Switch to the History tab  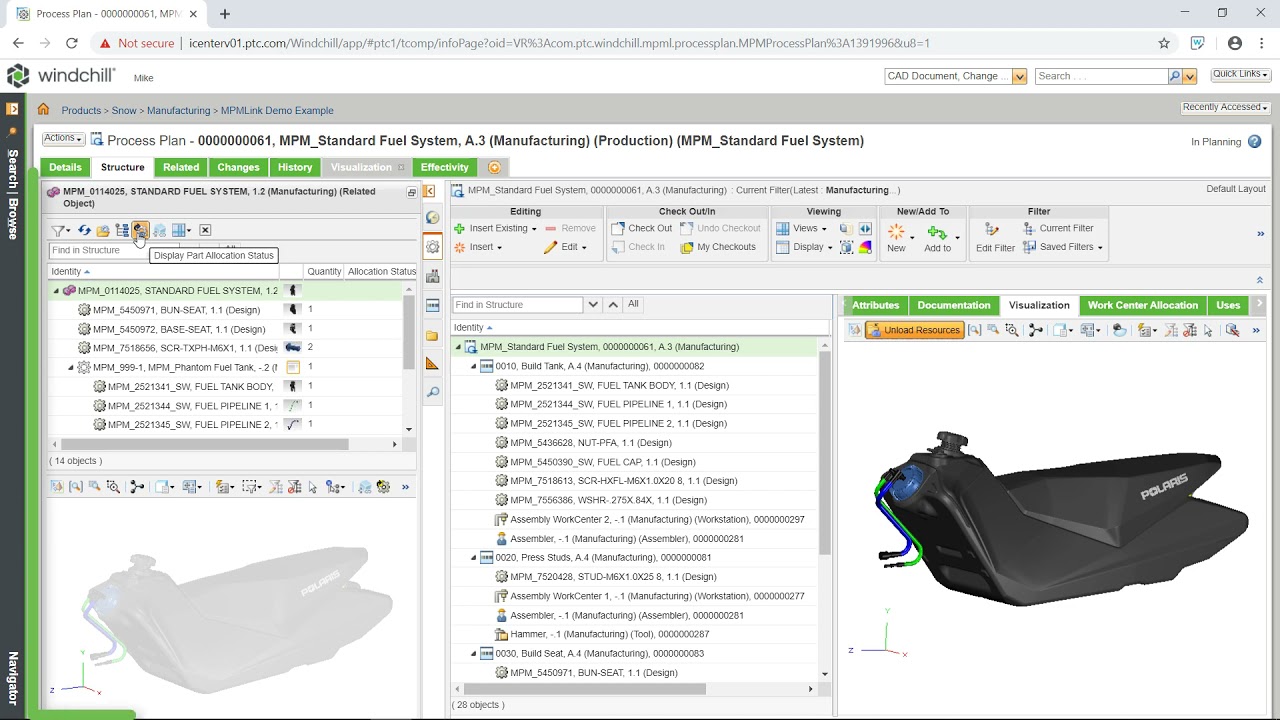click(x=295, y=167)
